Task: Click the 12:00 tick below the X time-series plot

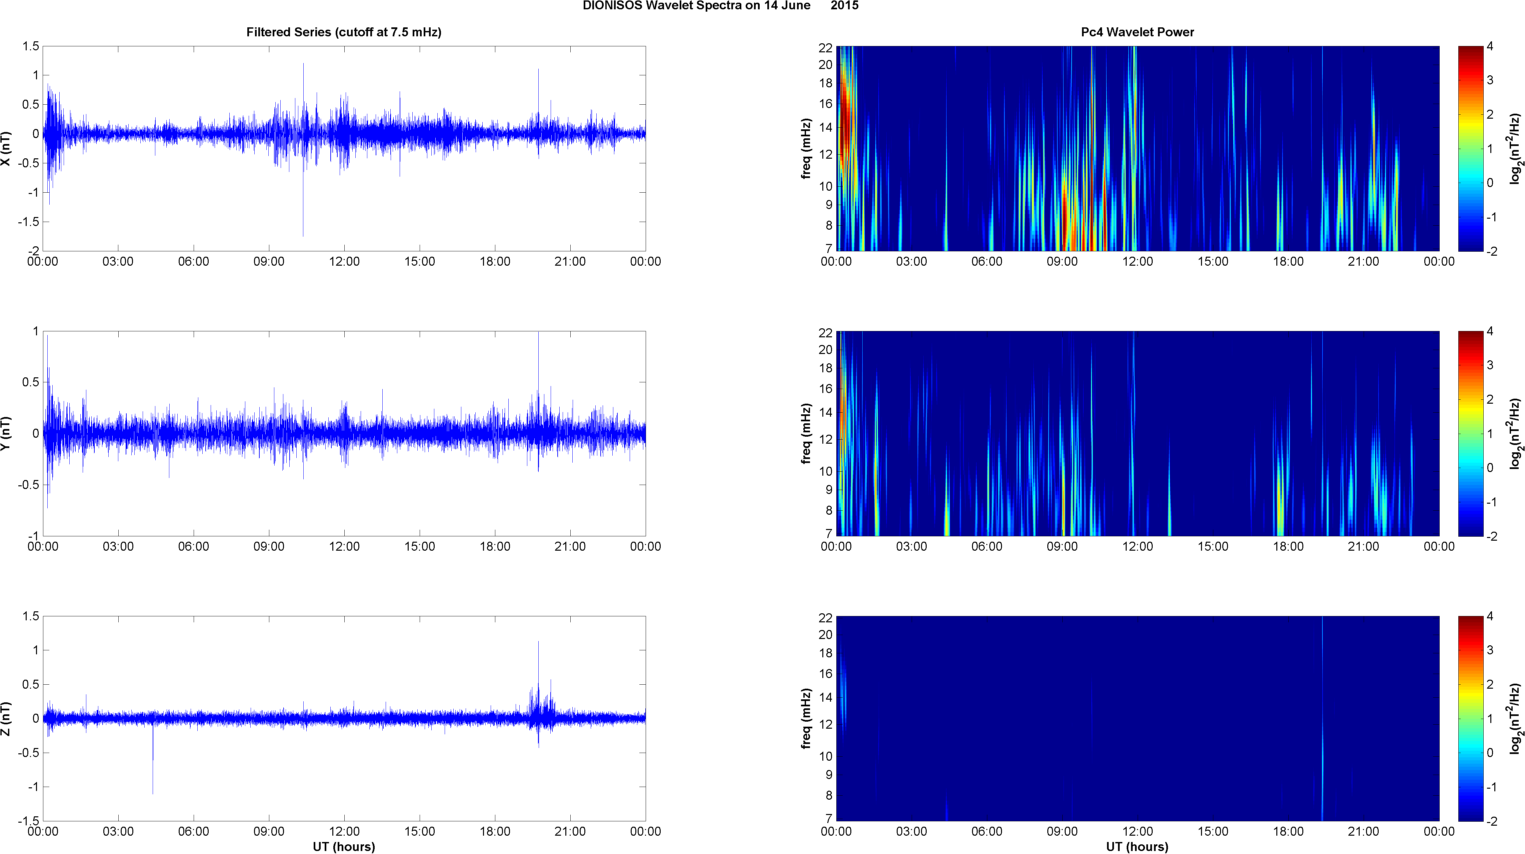Action: click(x=344, y=262)
